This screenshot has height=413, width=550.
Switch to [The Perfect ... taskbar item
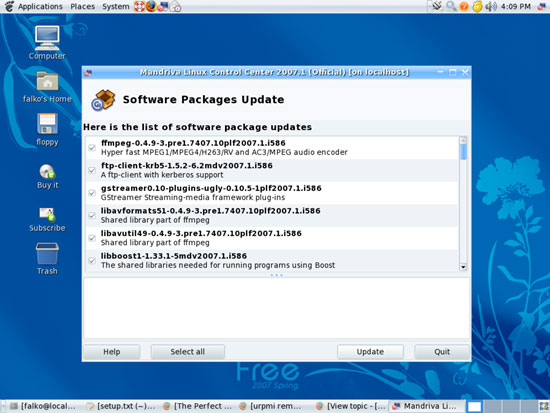(197, 406)
